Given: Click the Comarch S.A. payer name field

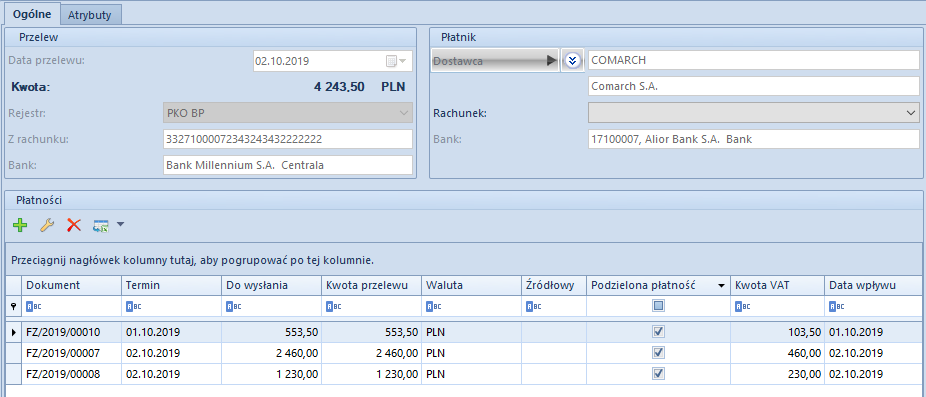Looking at the screenshot, I should 754,86.
